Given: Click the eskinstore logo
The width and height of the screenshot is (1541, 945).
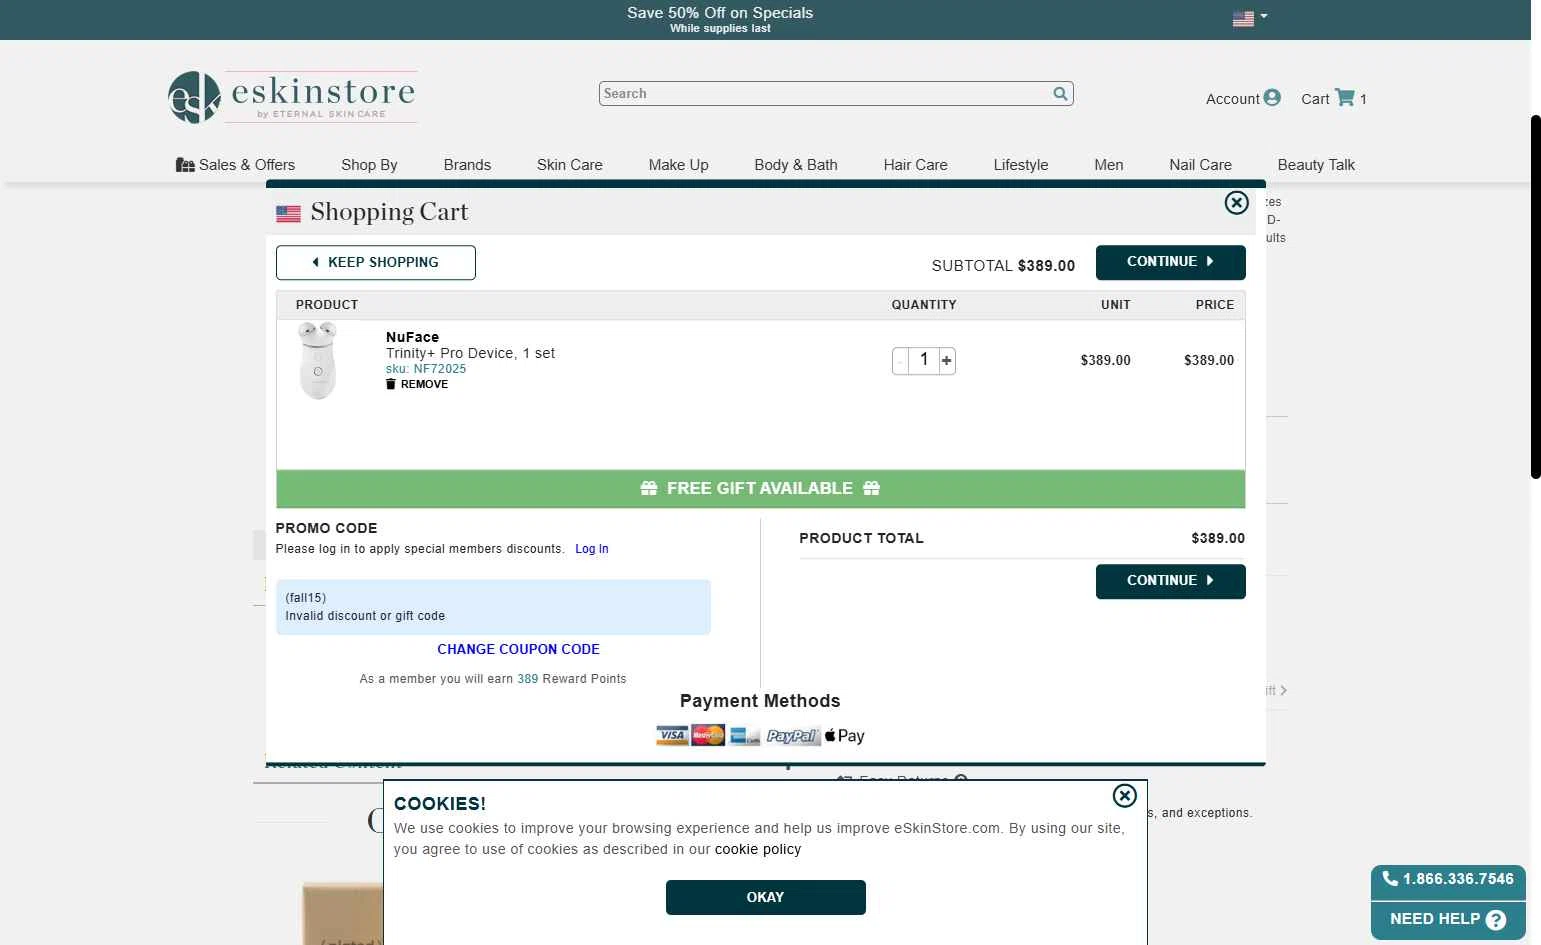Looking at the screenshot, I should click(x=292, y=97).
